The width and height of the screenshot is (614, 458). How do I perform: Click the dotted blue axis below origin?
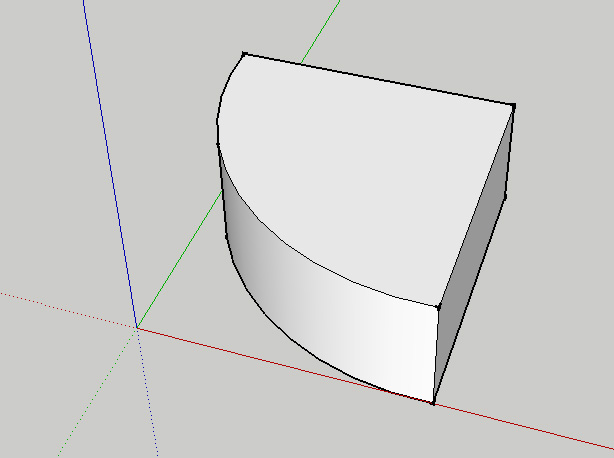click(x=148, y=400)
